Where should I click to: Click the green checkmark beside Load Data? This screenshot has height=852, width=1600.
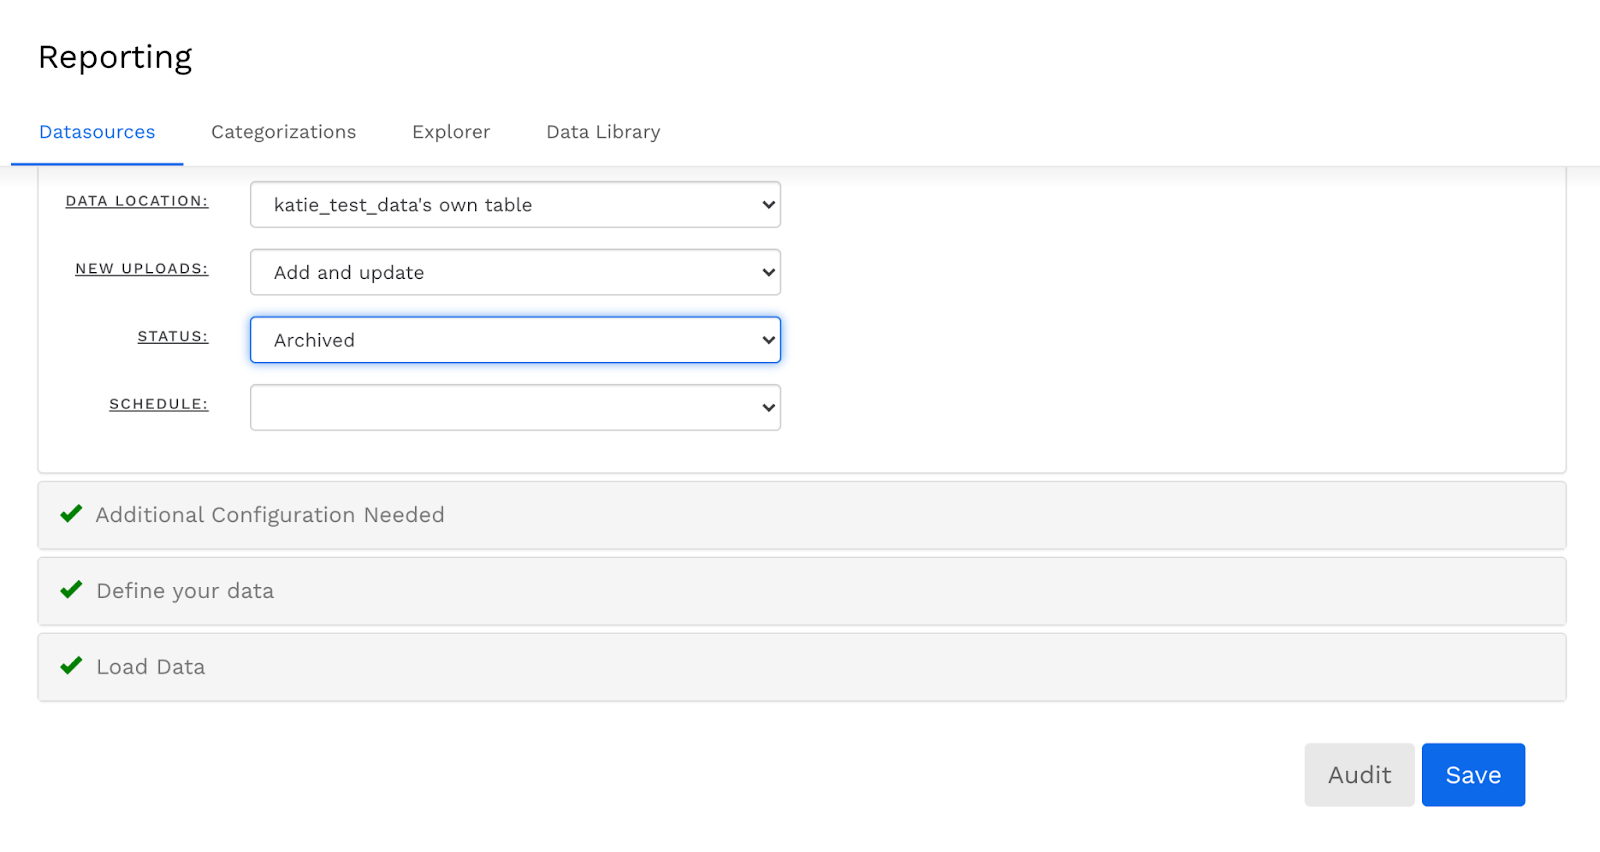(71, 666)
